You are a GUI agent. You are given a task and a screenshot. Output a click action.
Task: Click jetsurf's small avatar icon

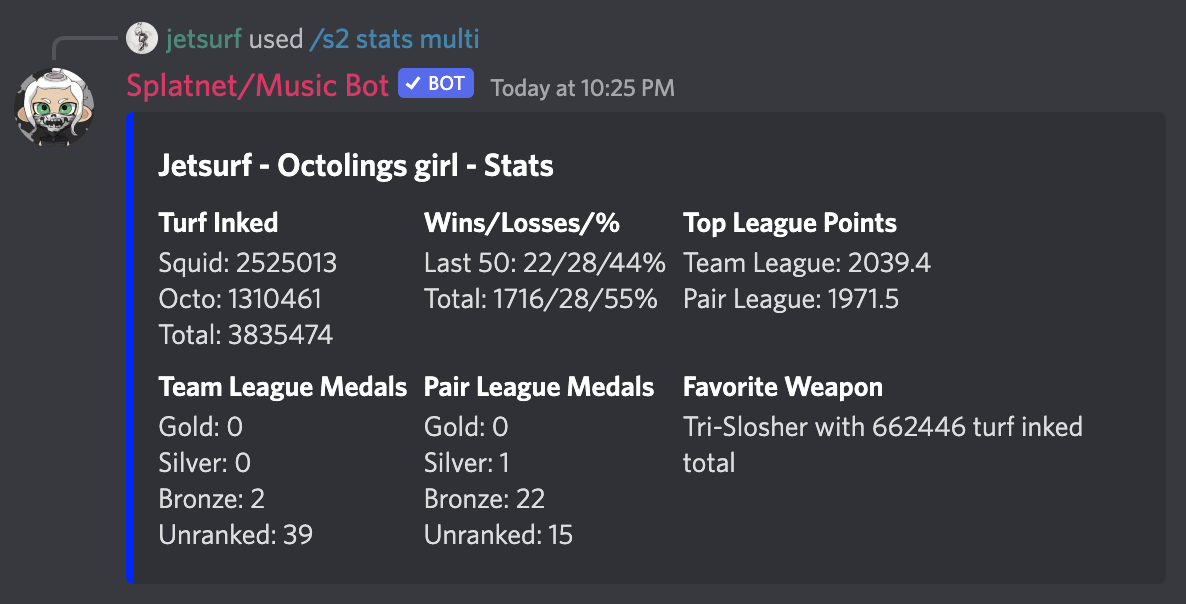[x=141, y=39]
